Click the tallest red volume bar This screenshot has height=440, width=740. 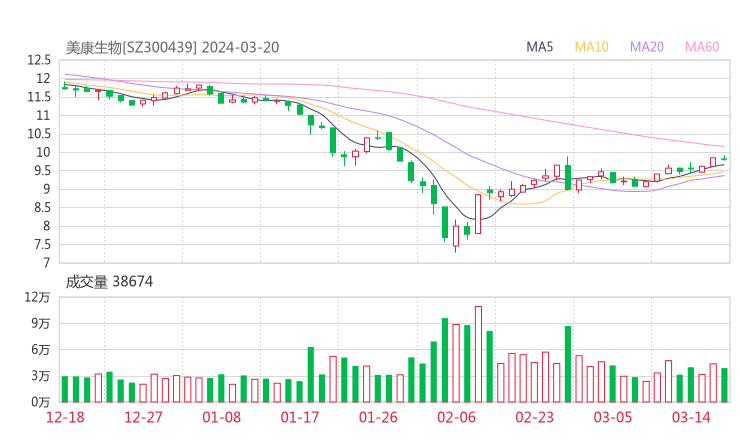click(478, 354)
